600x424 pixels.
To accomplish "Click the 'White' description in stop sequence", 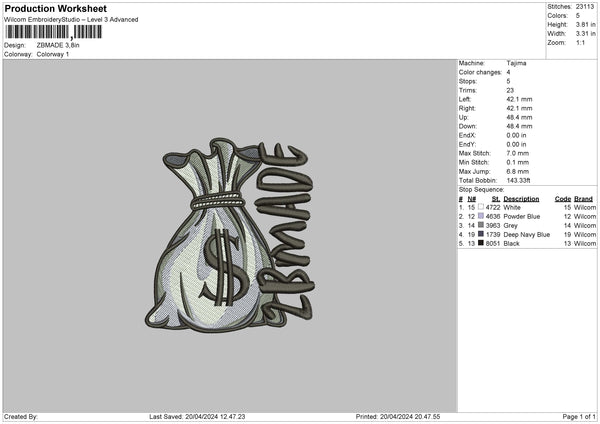I will (512, 207).
